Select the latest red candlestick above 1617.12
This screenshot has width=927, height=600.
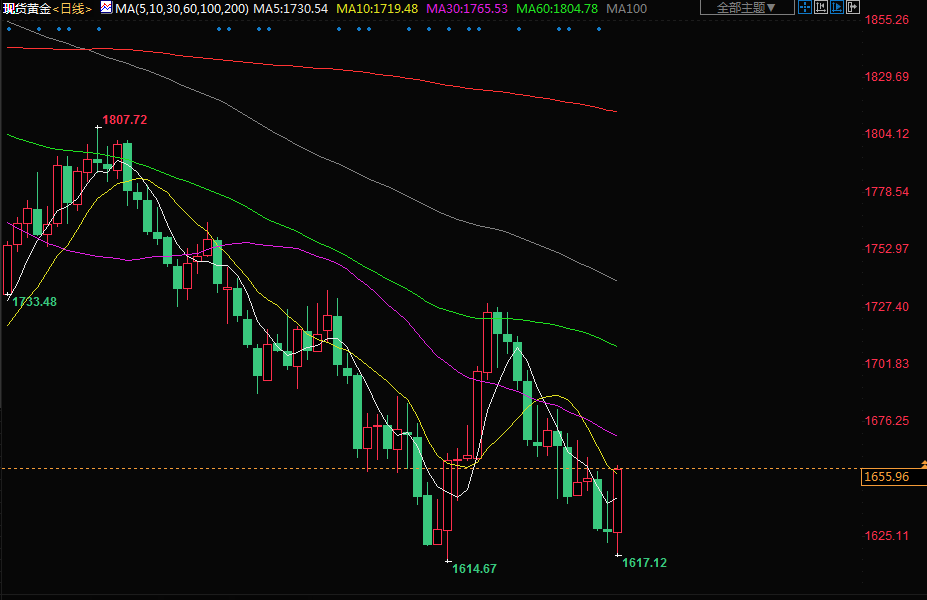[x=619, y=500]
